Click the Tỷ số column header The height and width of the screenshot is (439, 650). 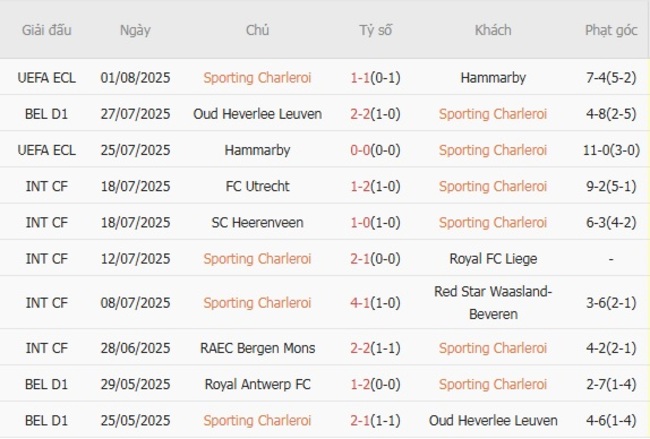(375, 30)
